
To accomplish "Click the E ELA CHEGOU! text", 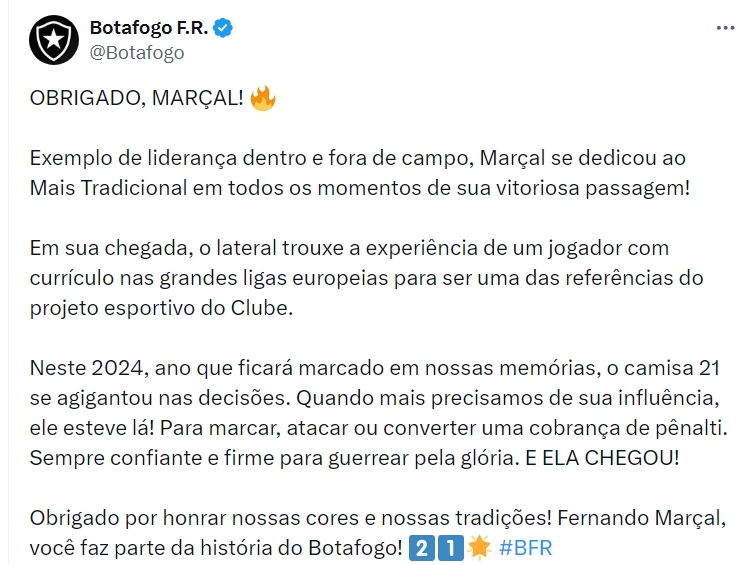I will (x=602, y=458).
